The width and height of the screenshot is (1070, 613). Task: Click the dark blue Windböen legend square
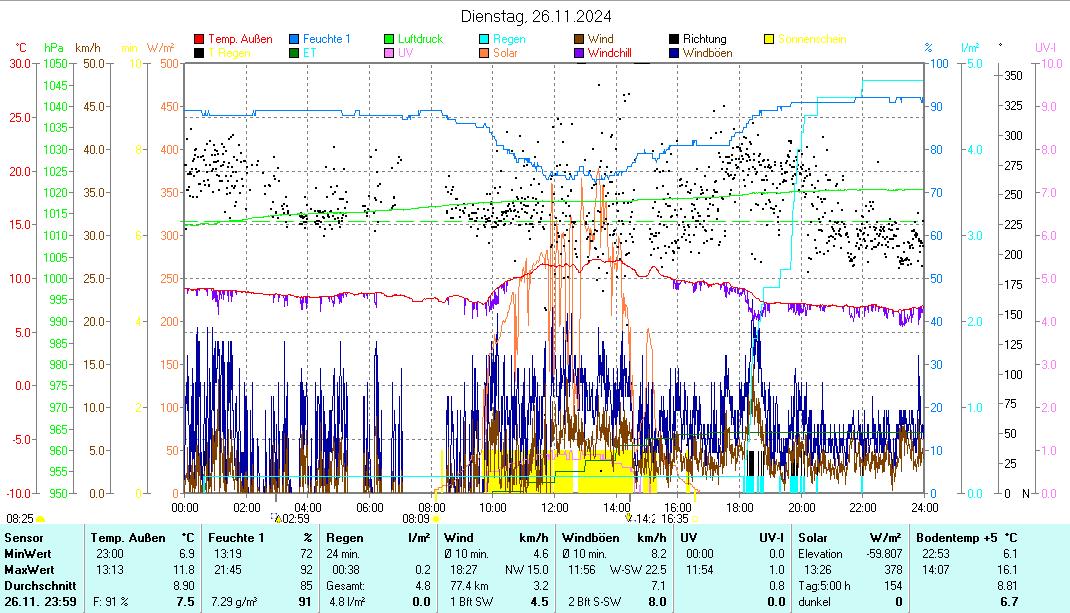[674, 53]
